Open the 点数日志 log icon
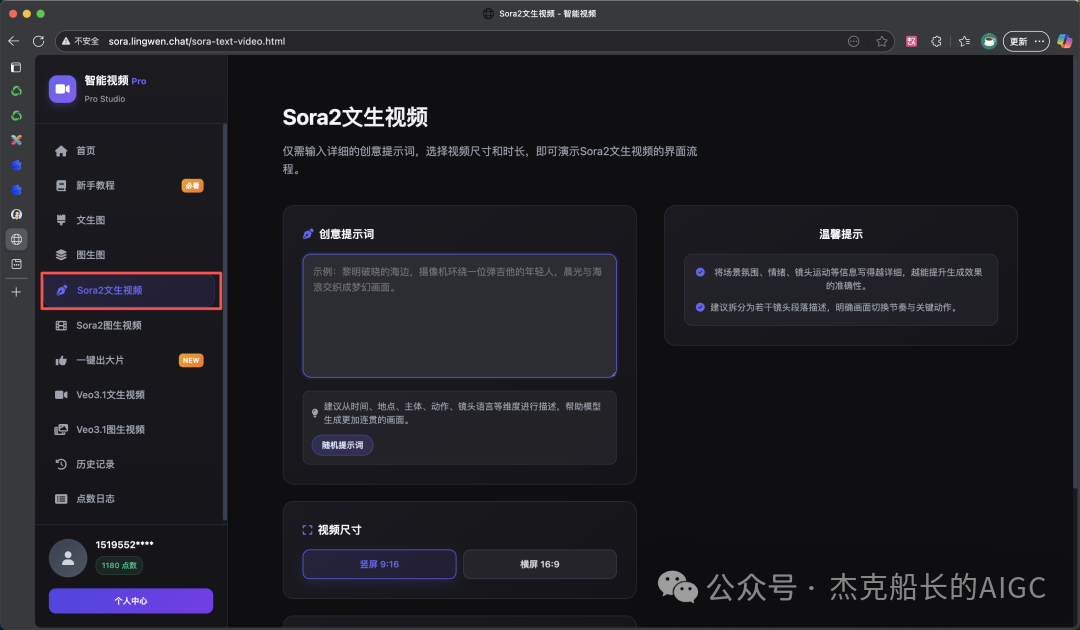Image resolution: width=1080 pixels, height=630 pixels. (62, 498)
